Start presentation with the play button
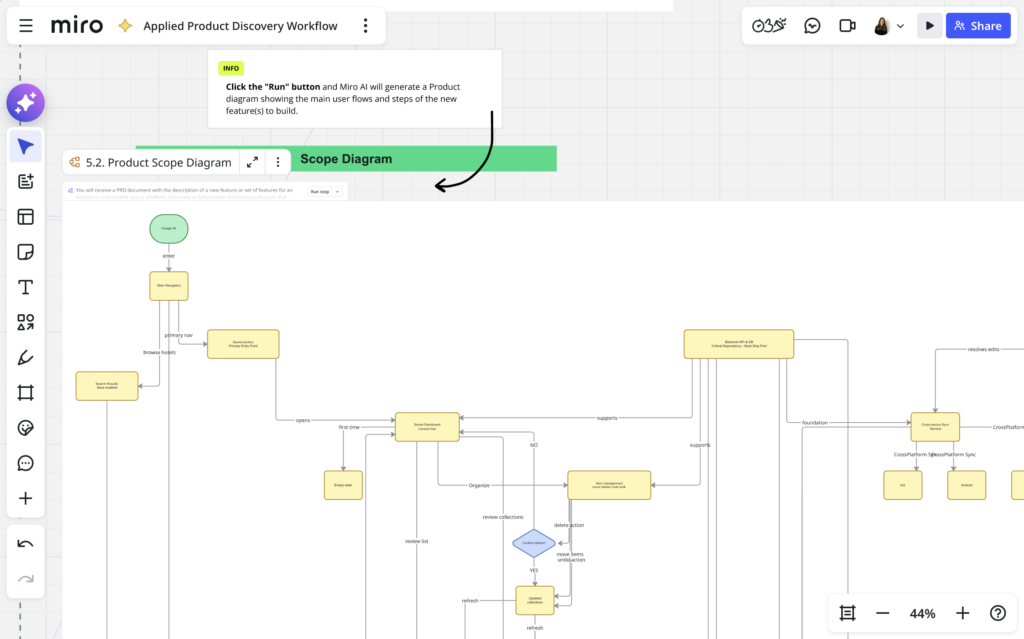The image size is (1024, 639). [929, 25]
